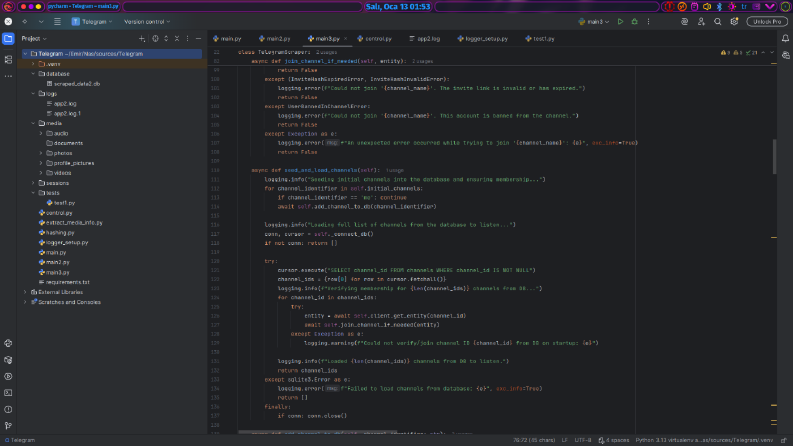
Task: Open the Structure tool window icon
Action: 8,59
